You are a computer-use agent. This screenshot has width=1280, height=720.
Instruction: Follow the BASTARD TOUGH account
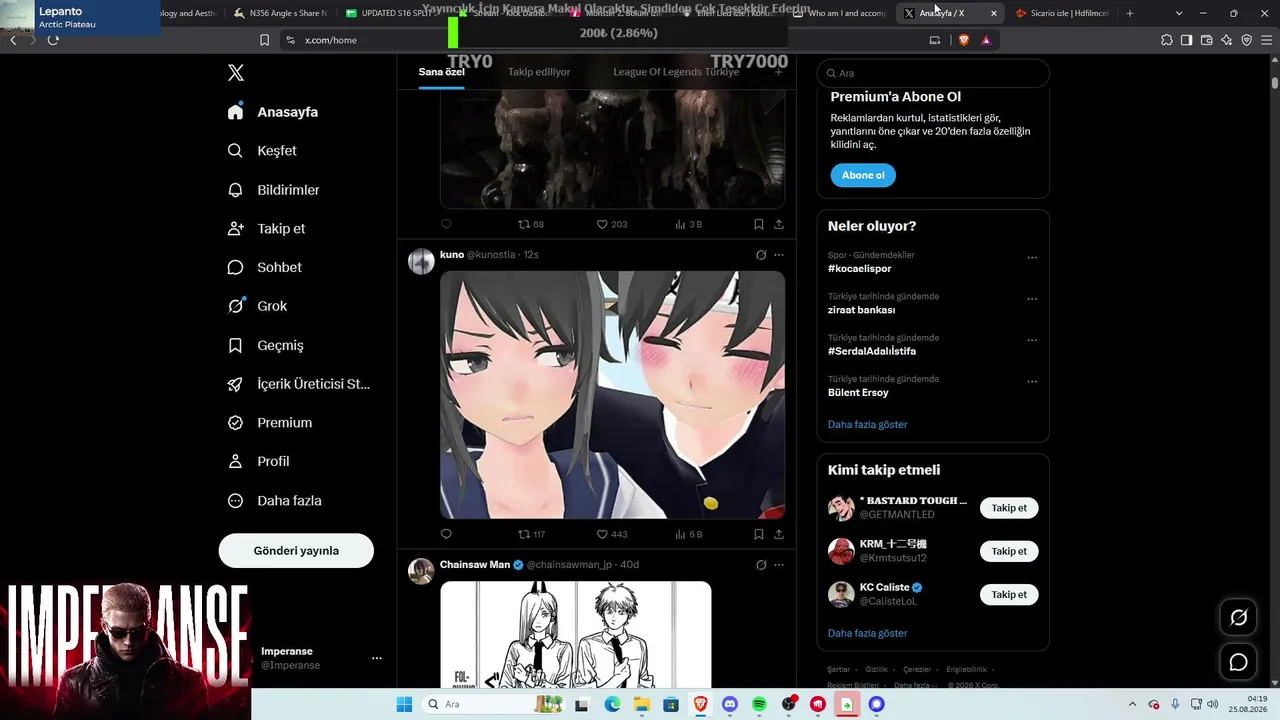(x=1009, y=508)
